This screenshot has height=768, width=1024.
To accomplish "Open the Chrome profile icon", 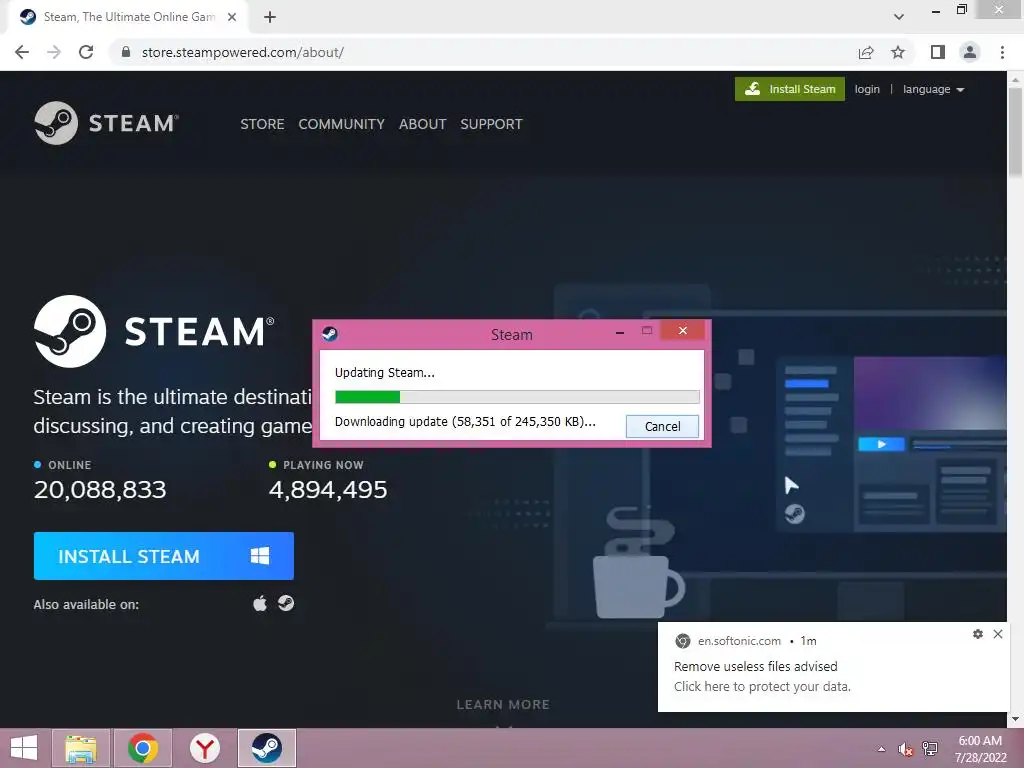I will click(x=970, y=52).
